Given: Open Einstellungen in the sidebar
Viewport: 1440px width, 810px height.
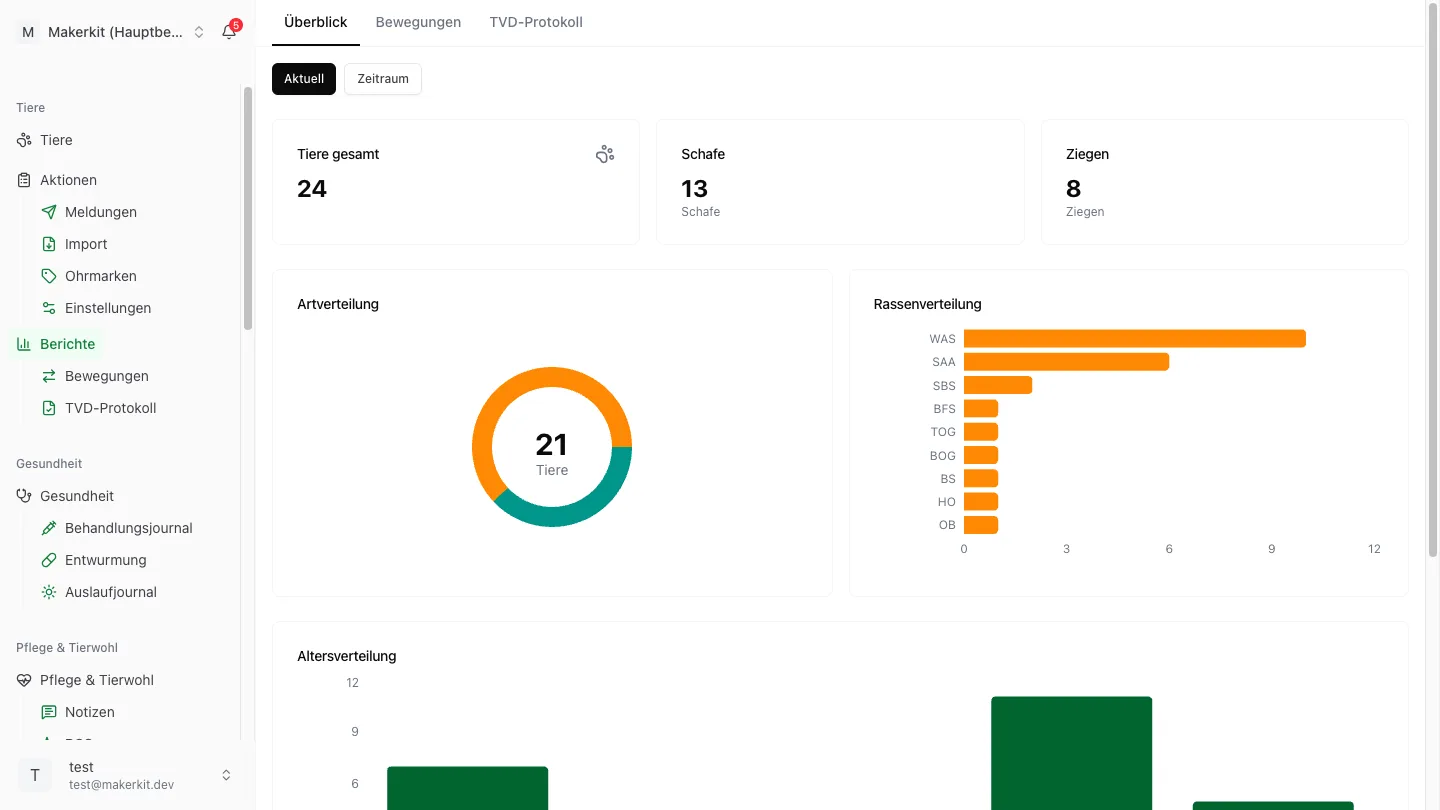Looking at the screenshot, I should coord(108,308).
